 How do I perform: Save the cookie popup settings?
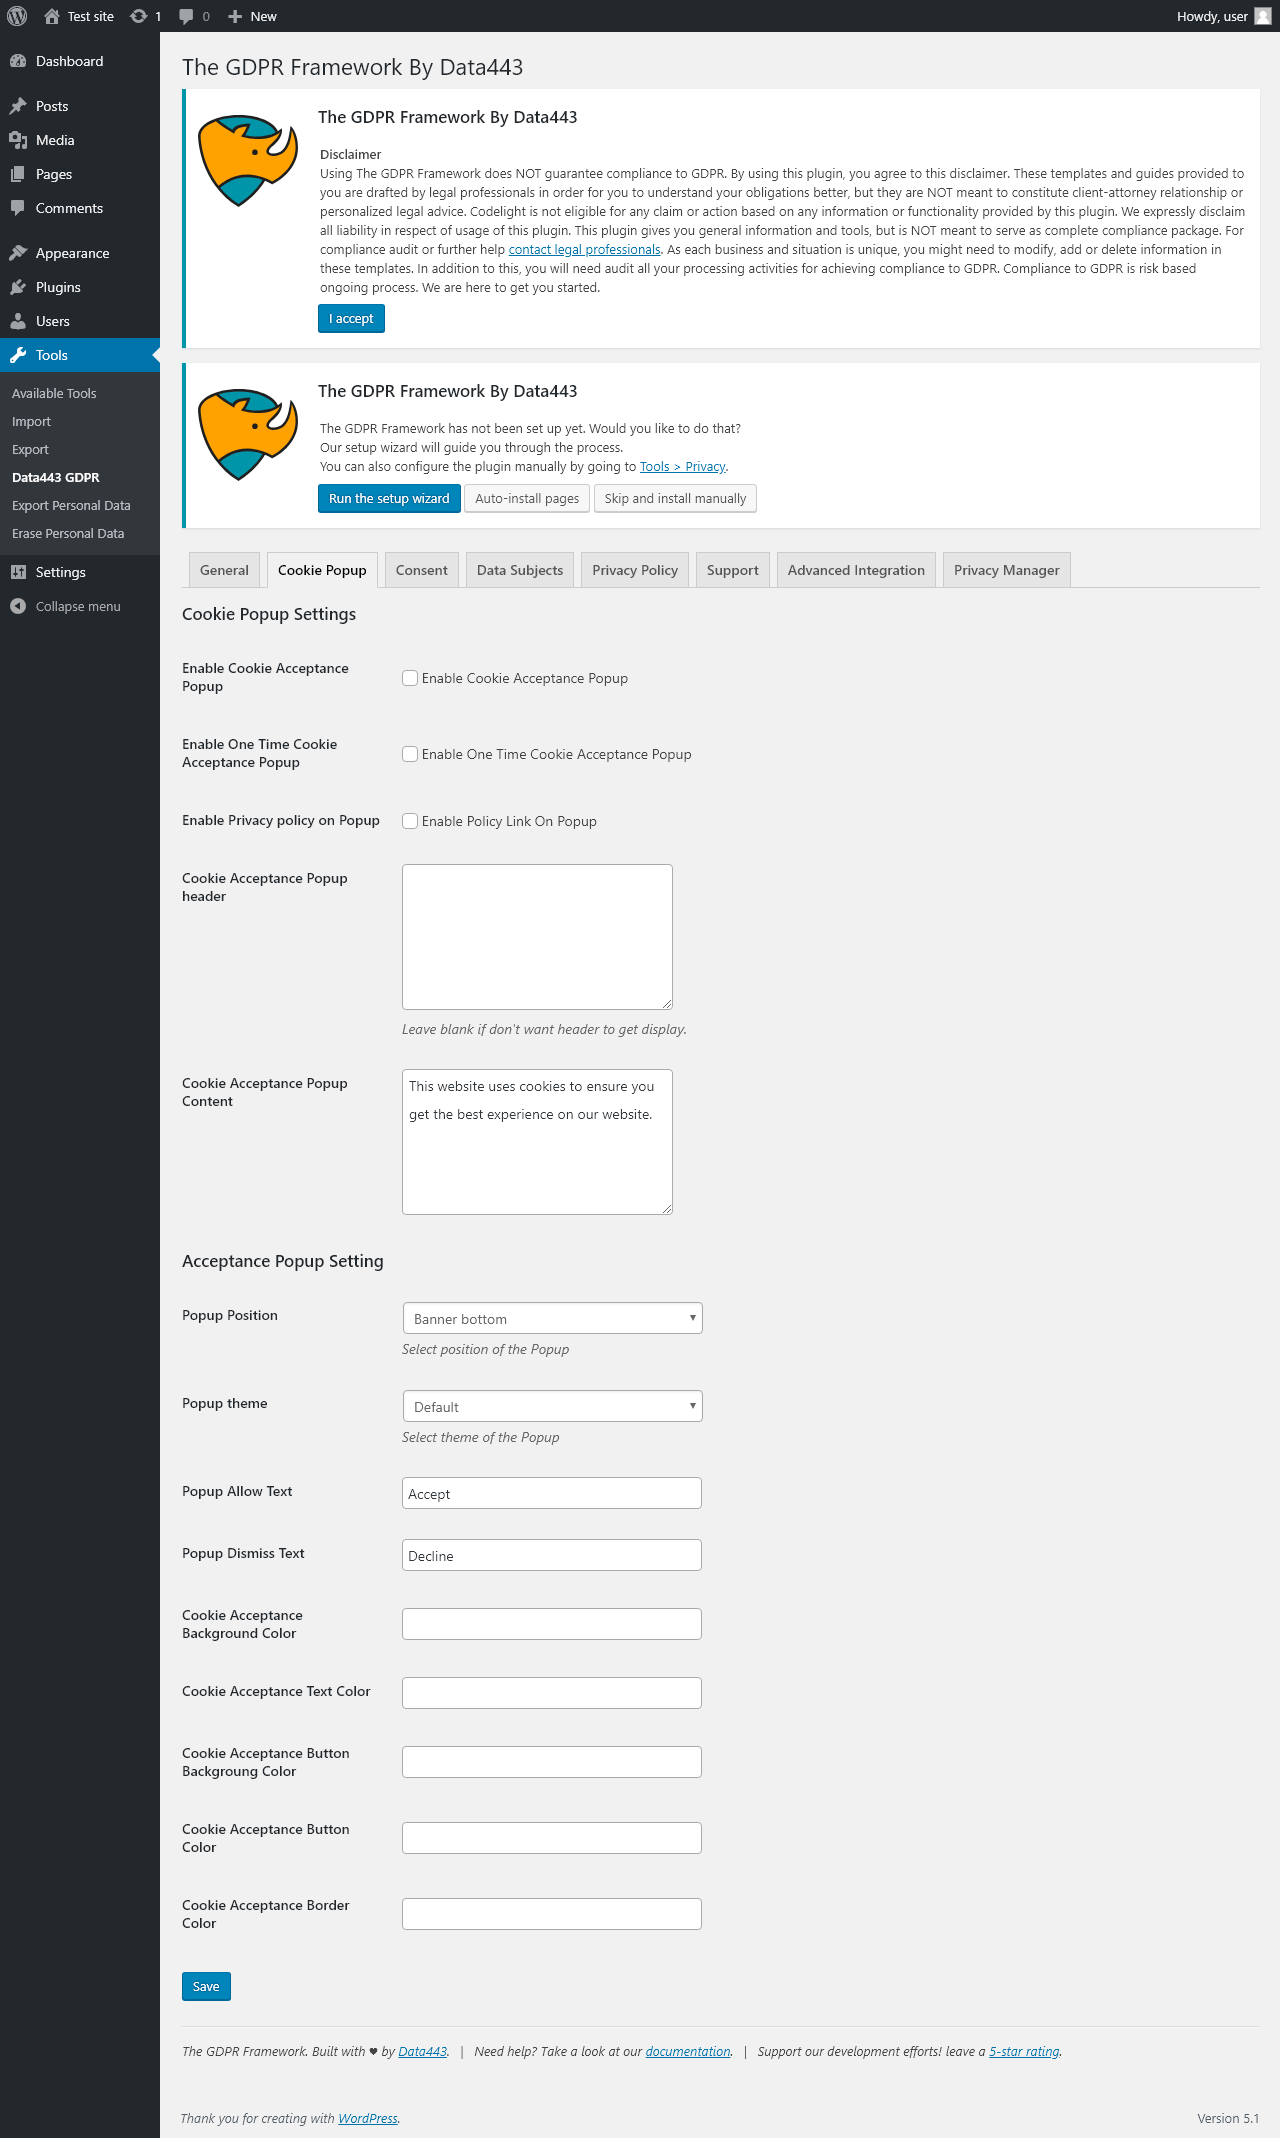coord(206,1986)
